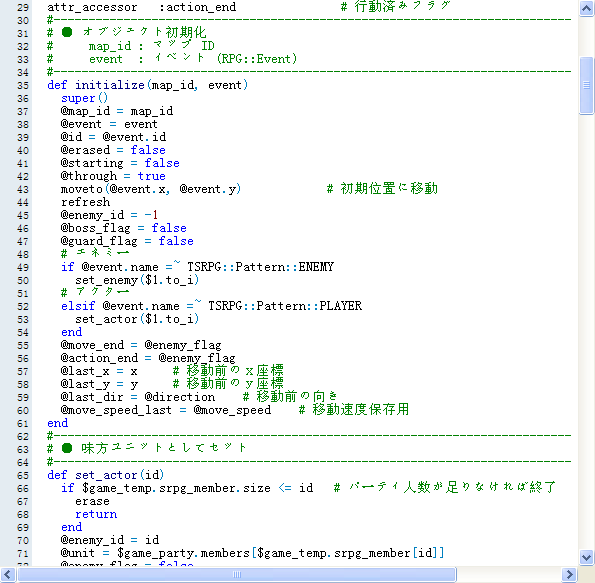Click 'def initialize(map_id, event)' line

click(x=148, y=85)
